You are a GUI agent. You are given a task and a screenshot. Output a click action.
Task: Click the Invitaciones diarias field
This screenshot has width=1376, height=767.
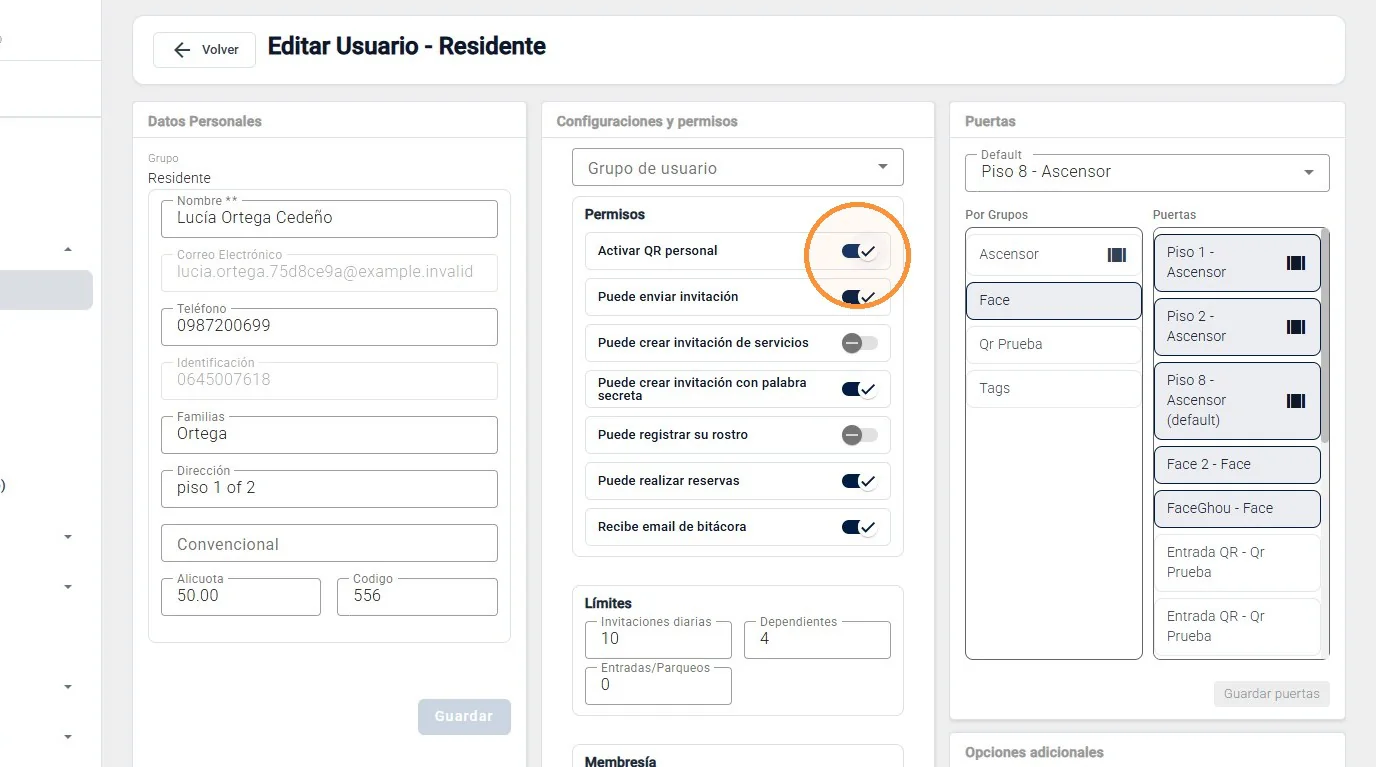658,639
